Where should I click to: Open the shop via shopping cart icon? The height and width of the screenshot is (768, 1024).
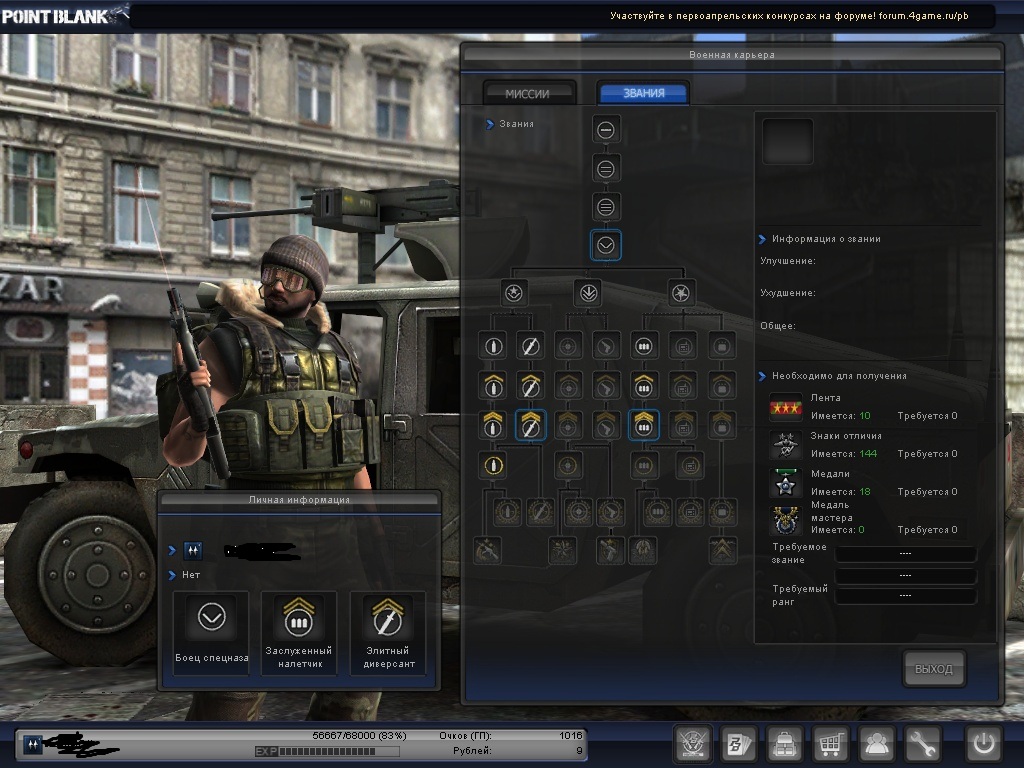pyautogui.click(x=830, y=744)
